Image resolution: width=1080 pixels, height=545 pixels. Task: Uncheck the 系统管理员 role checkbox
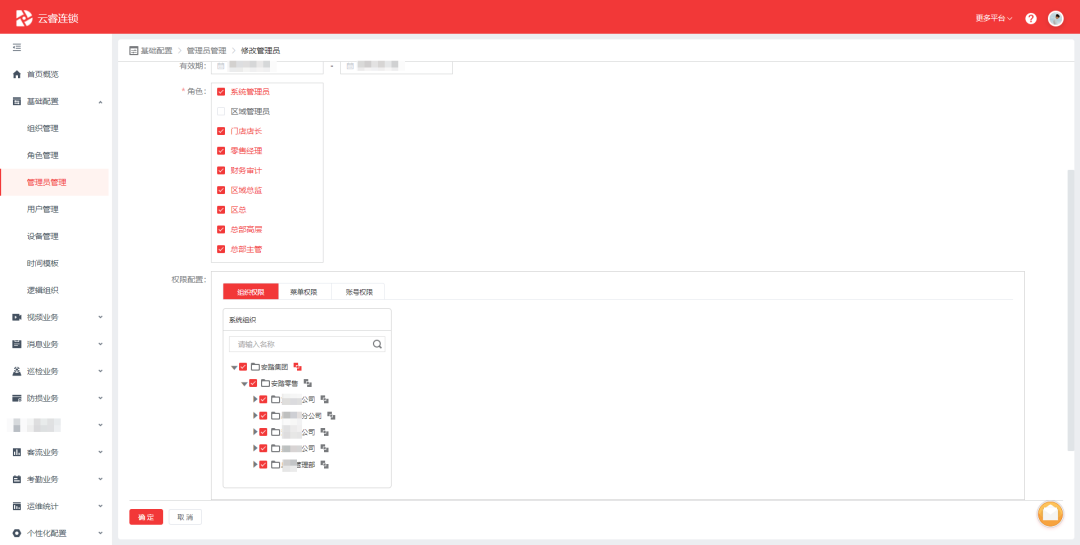221,92
